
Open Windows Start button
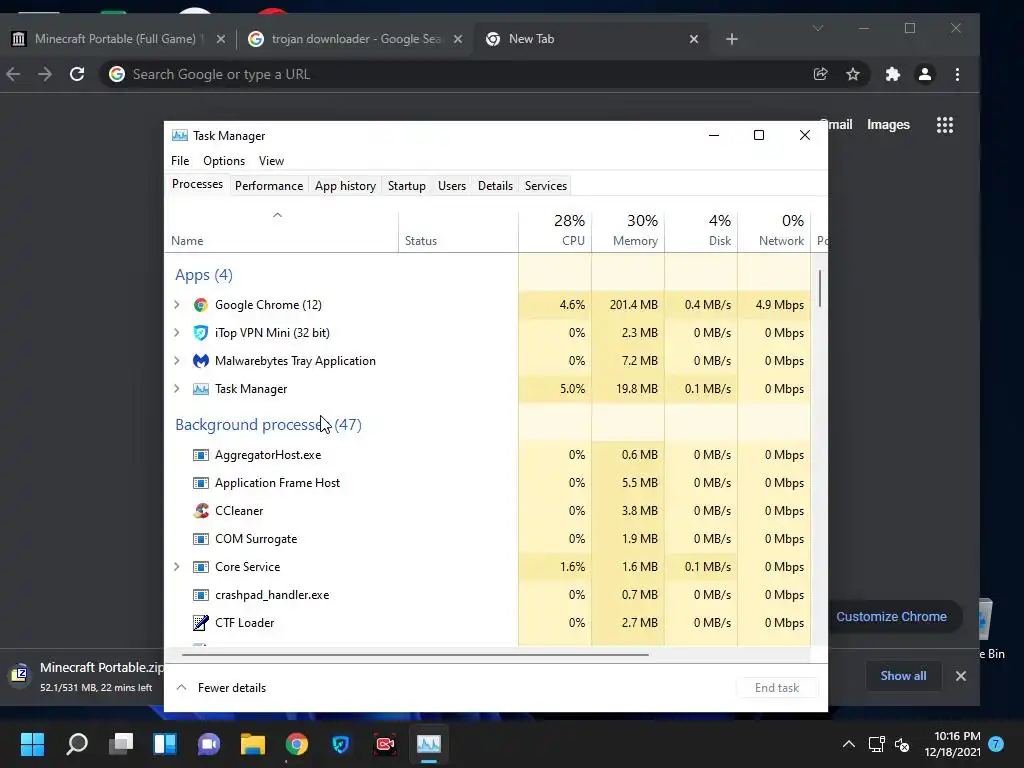point(32,744)
